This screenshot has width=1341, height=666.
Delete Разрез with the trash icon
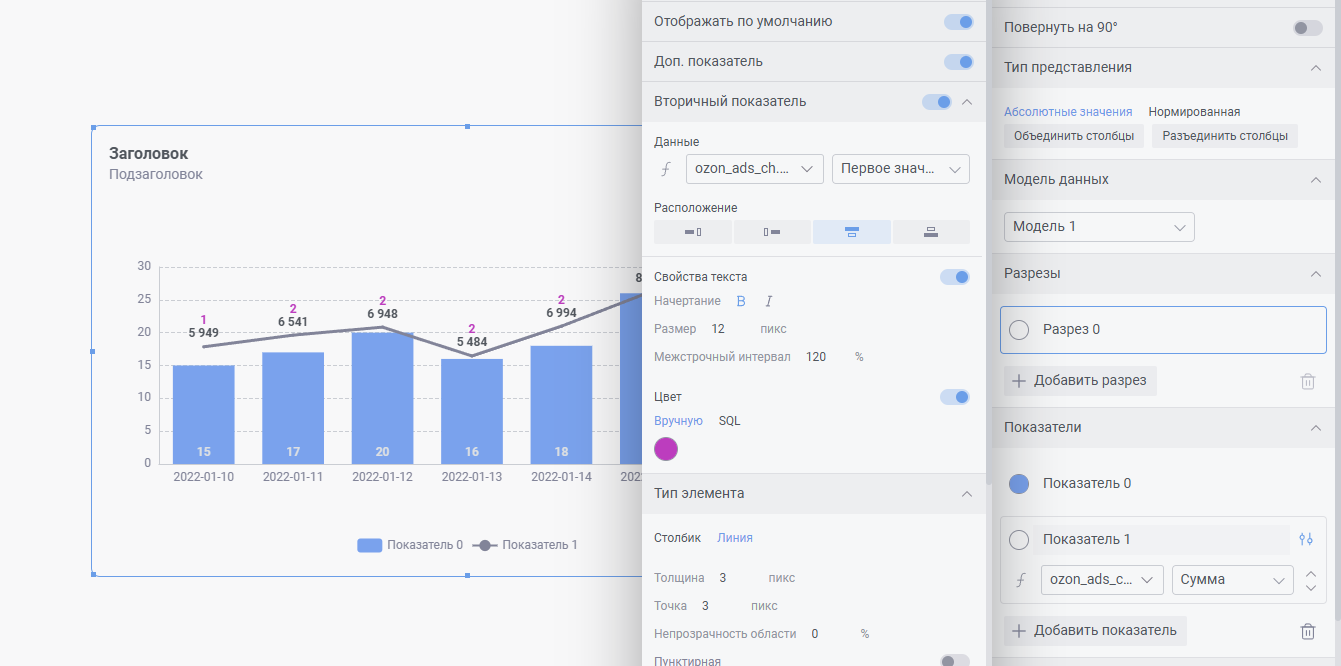pos(1307,381)
